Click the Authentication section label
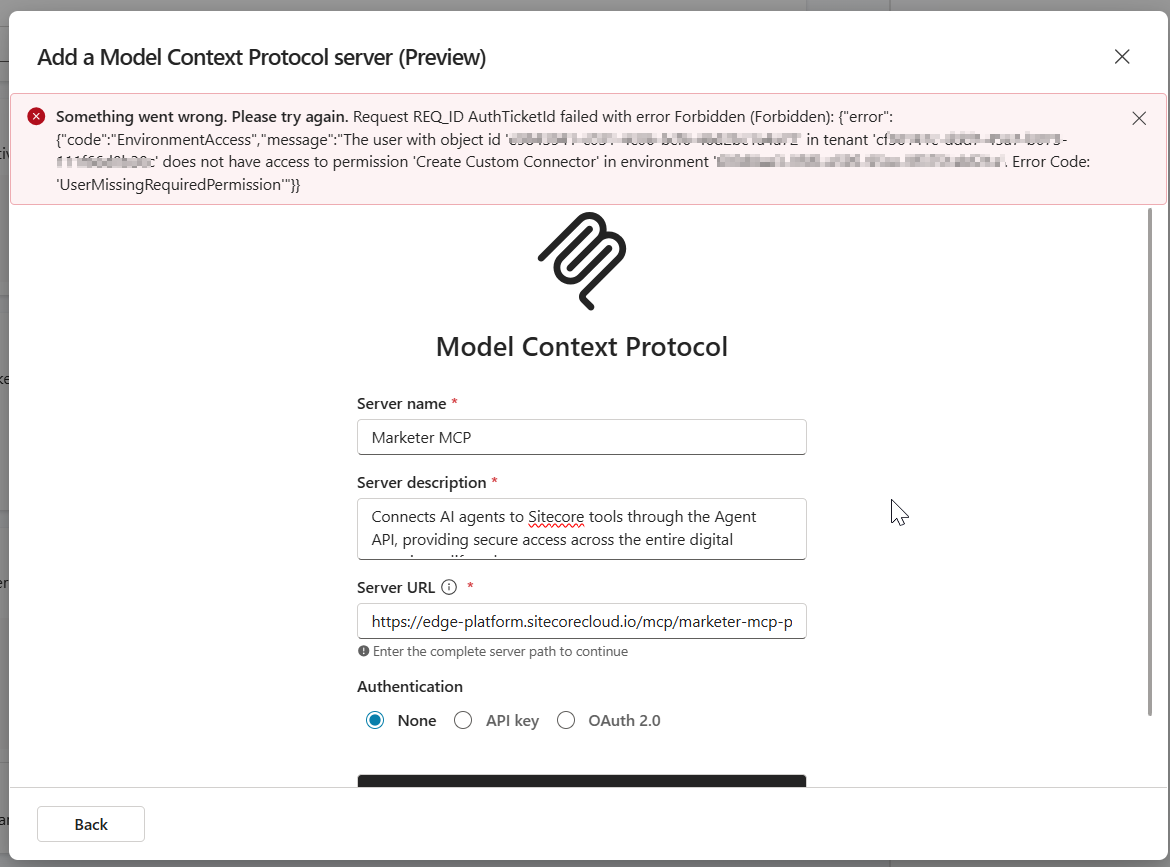The width and height of the screenshot is (1170, 867). [x=410, y=686]
